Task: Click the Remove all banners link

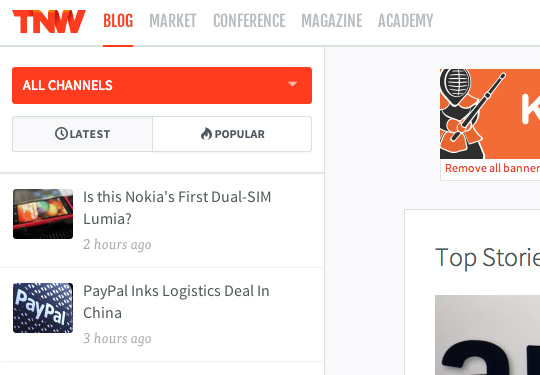Action: coord(492,168)
